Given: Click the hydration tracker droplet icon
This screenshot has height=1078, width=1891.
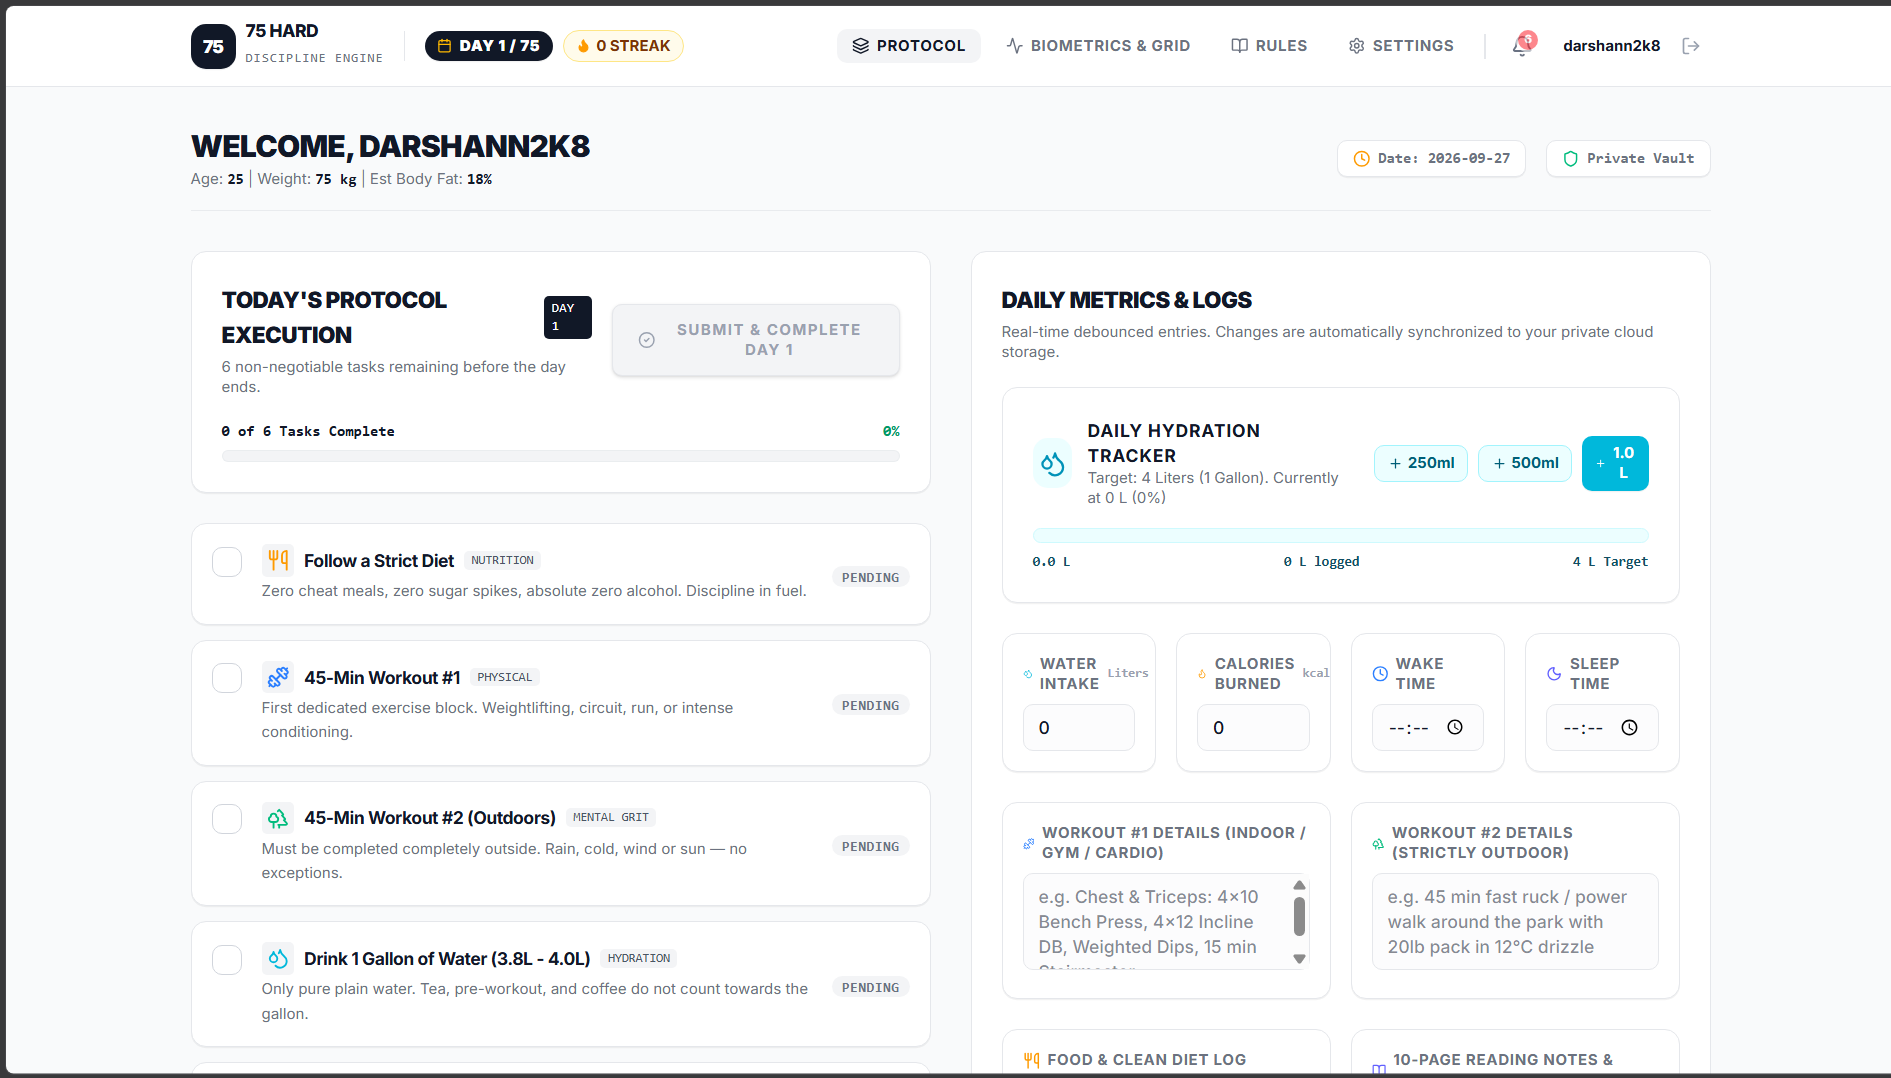Looking at the screenshot, I should click(1052, 463).
